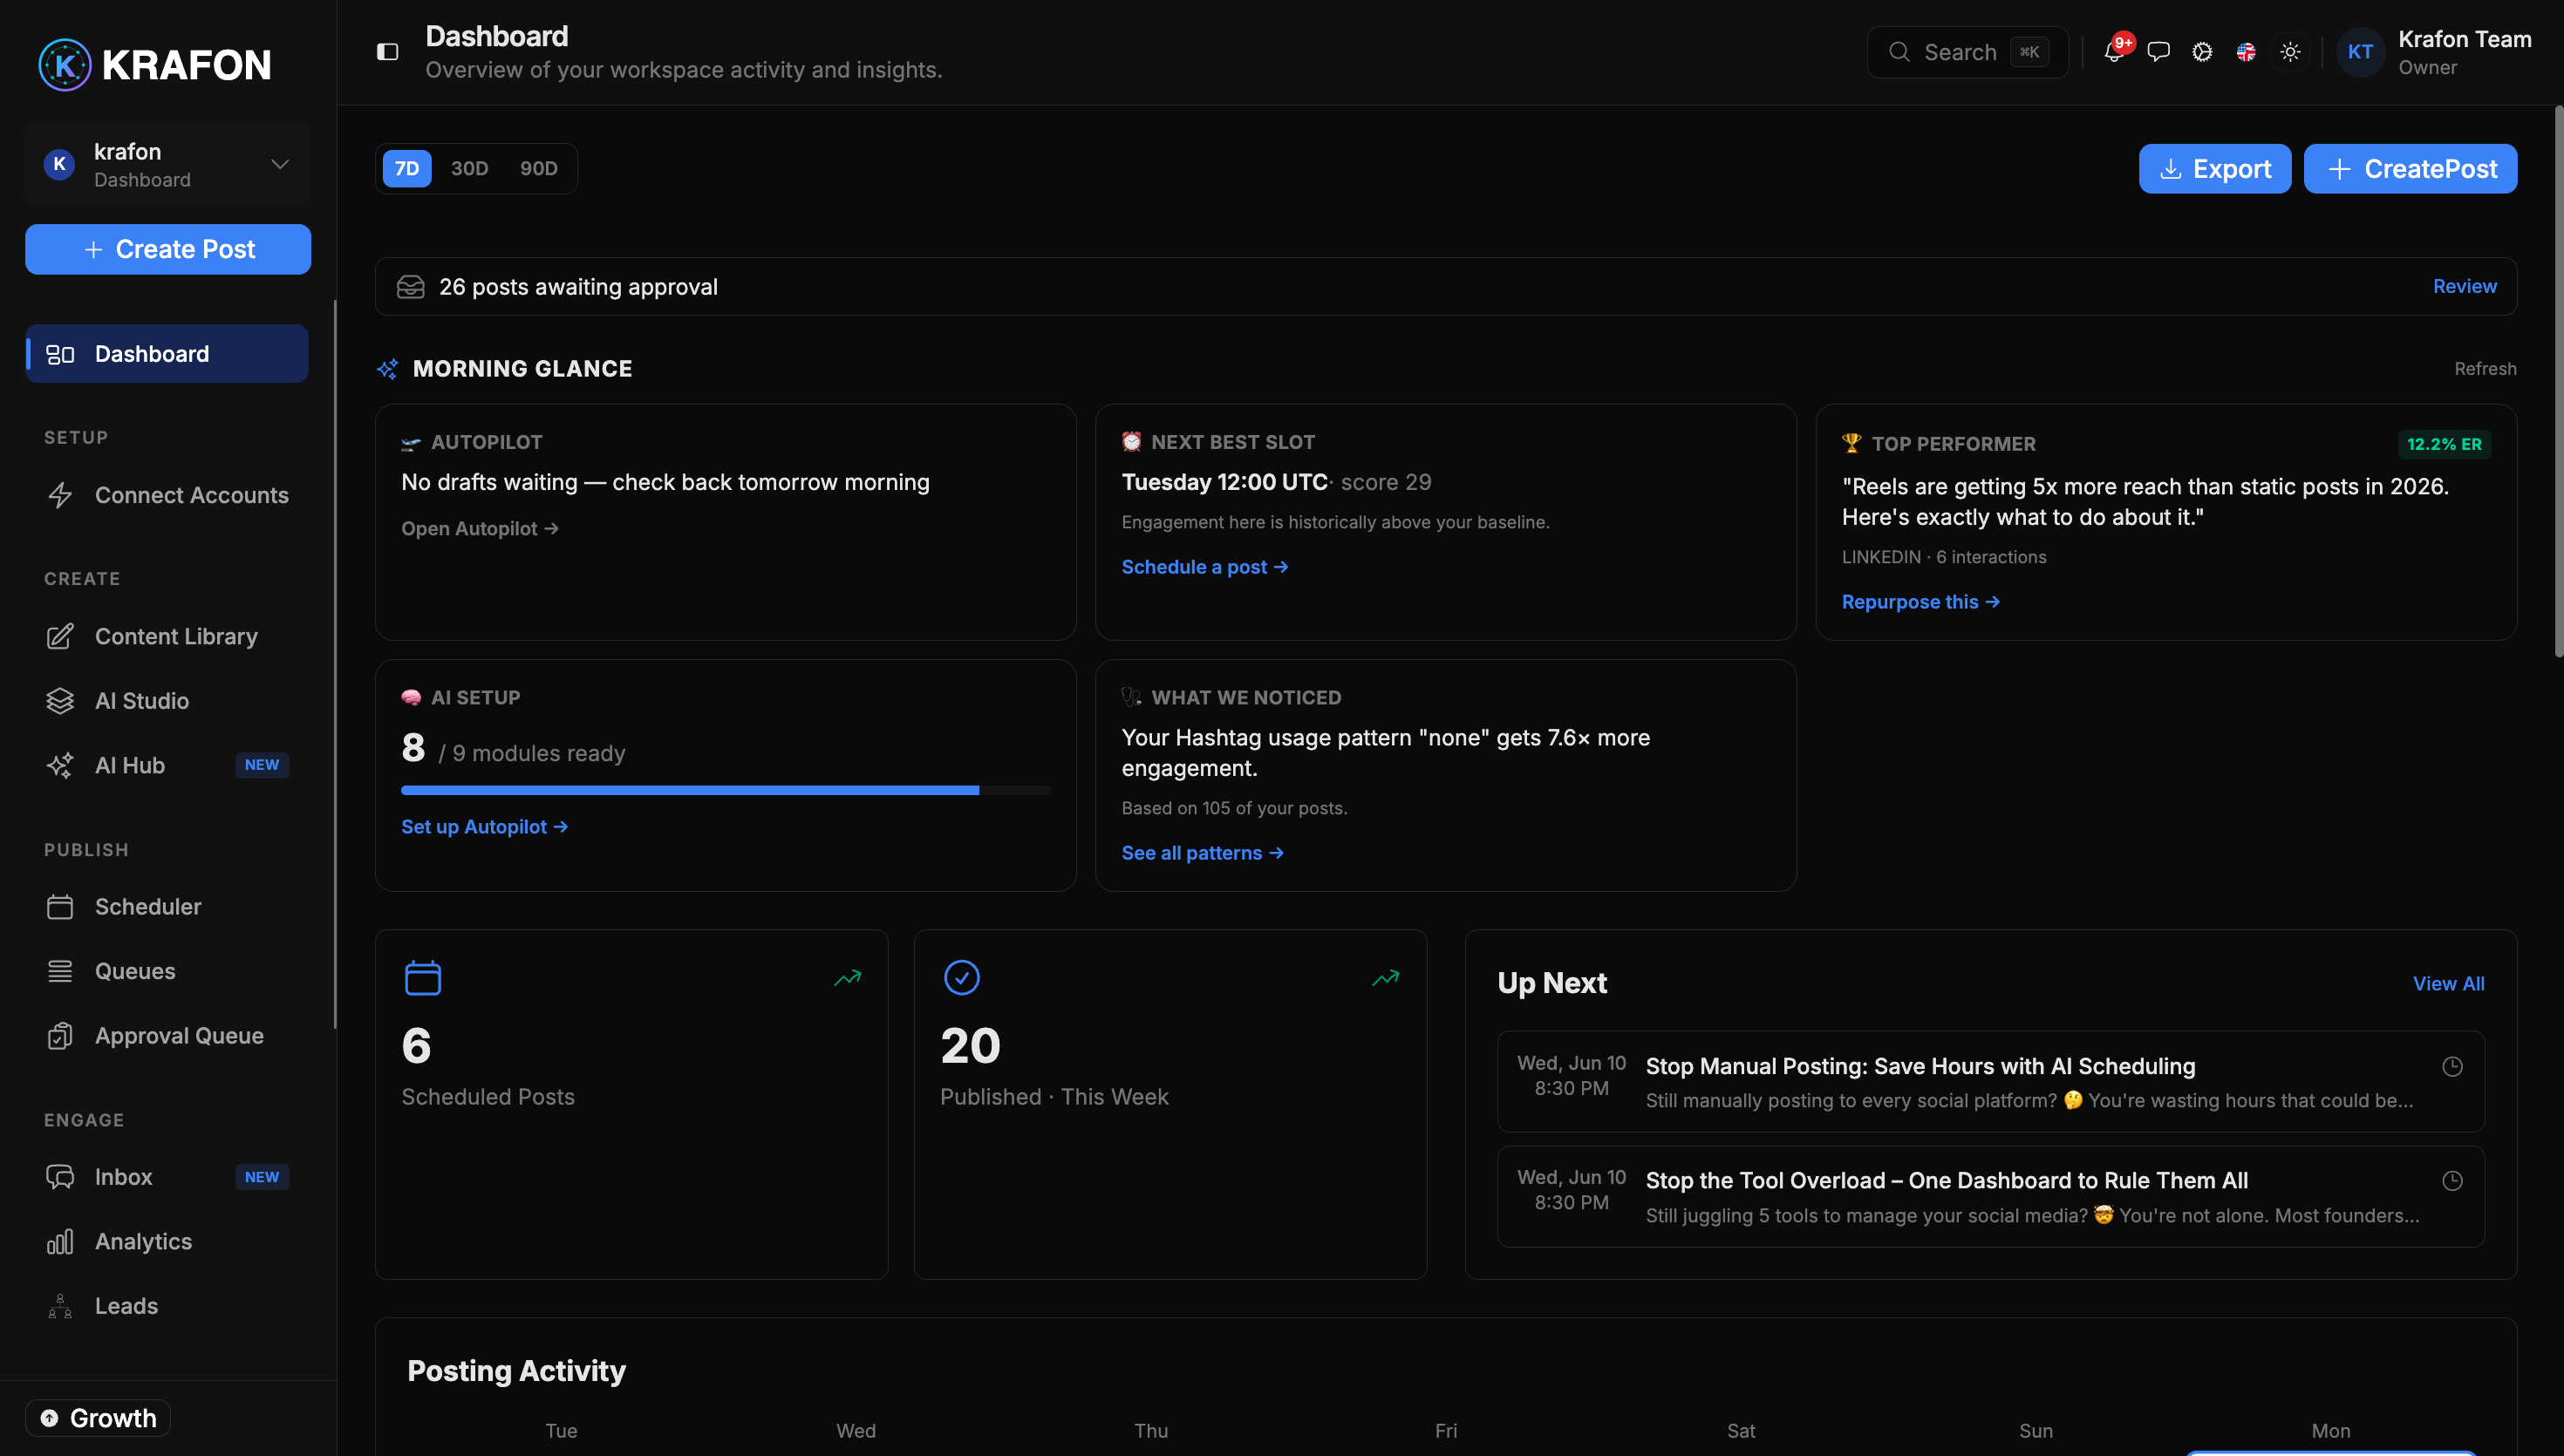Click the 6 Scheduled Posts count
The width and height of the screenshot is (2564, 1456).
[416, 1046]
